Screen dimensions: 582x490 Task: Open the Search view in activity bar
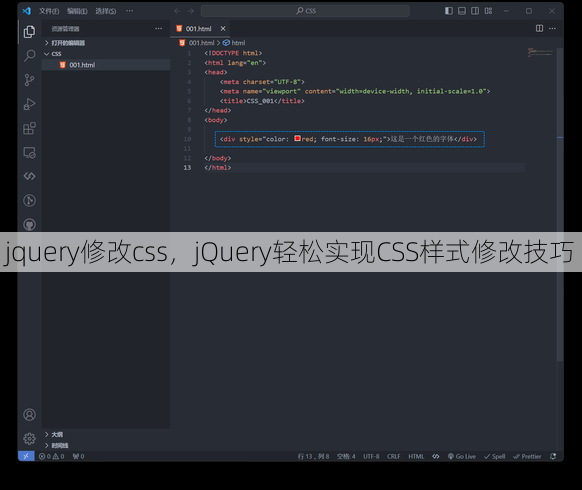(x=29, y=56)
